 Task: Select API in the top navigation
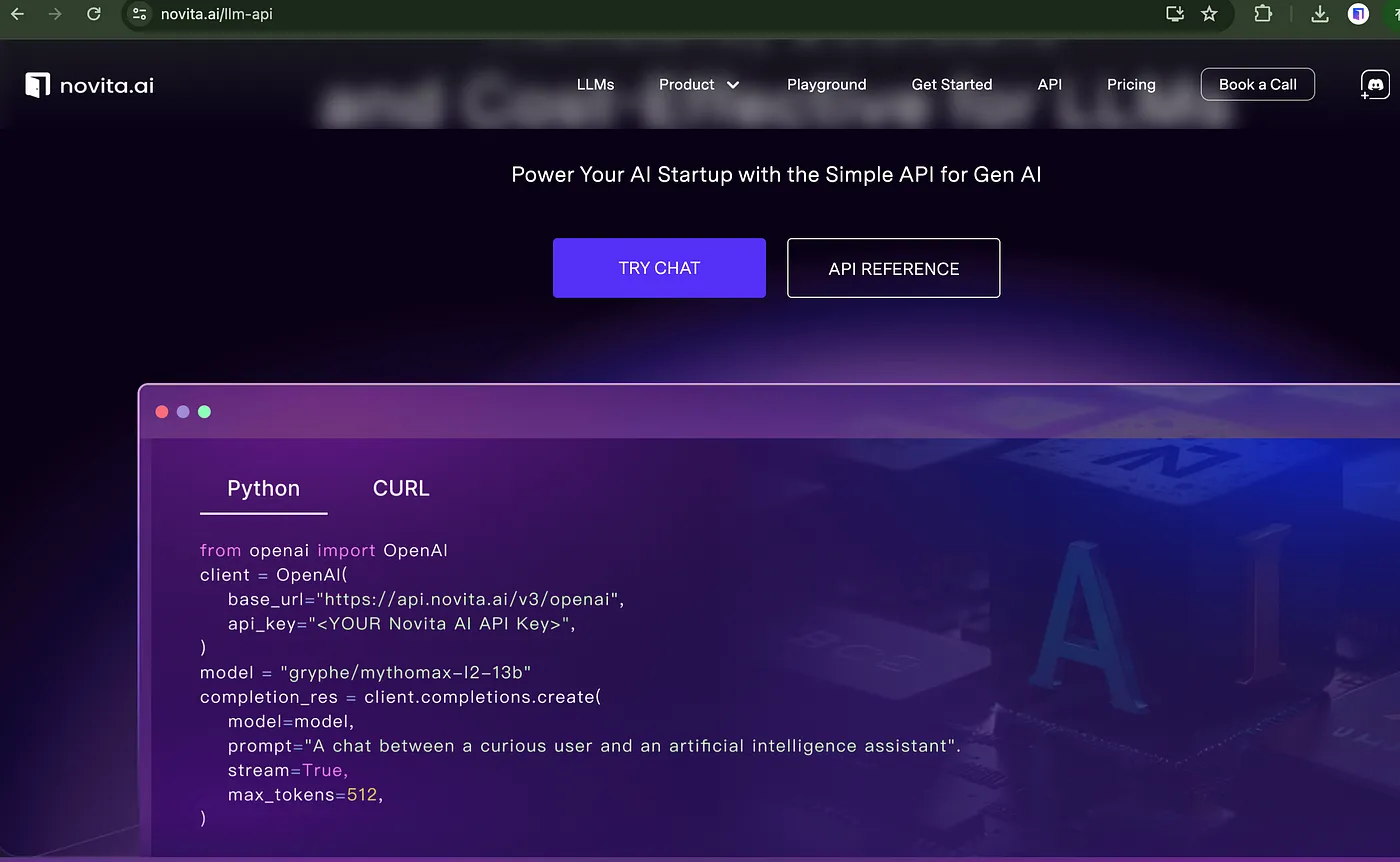click(1050, 85)
